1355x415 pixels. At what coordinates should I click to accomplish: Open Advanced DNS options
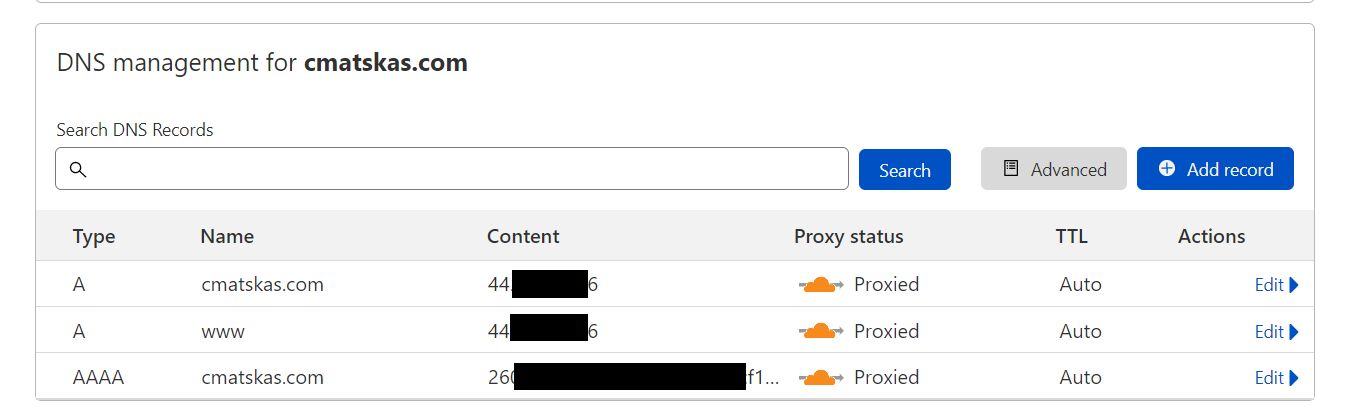pos(1054,169)
